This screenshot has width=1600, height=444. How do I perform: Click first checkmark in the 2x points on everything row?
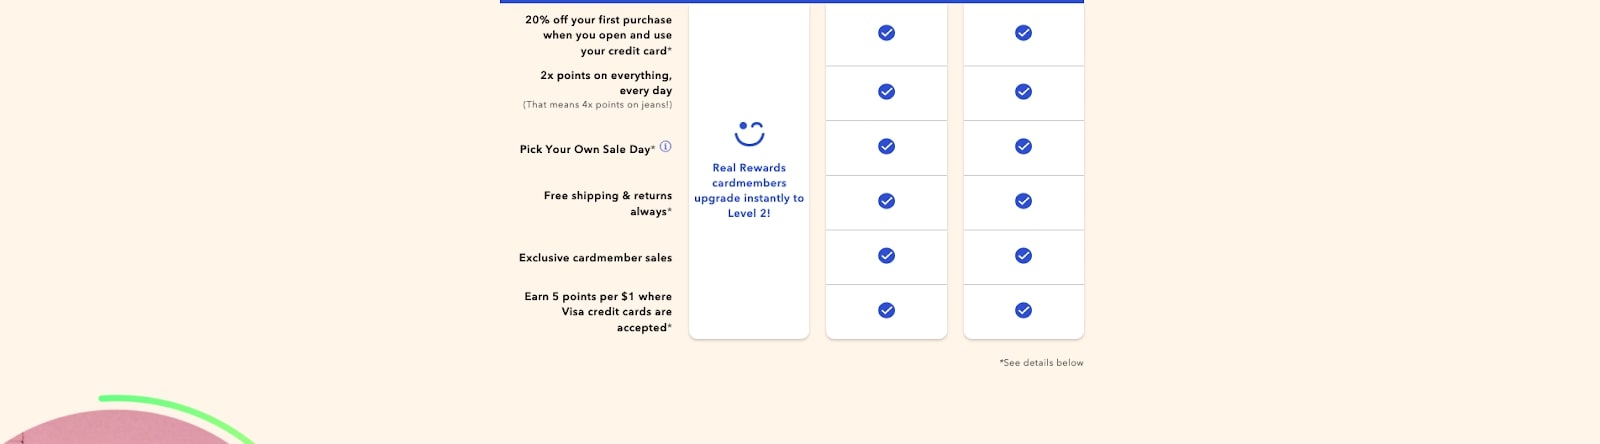pyautogui.click(x=886, y=92)
